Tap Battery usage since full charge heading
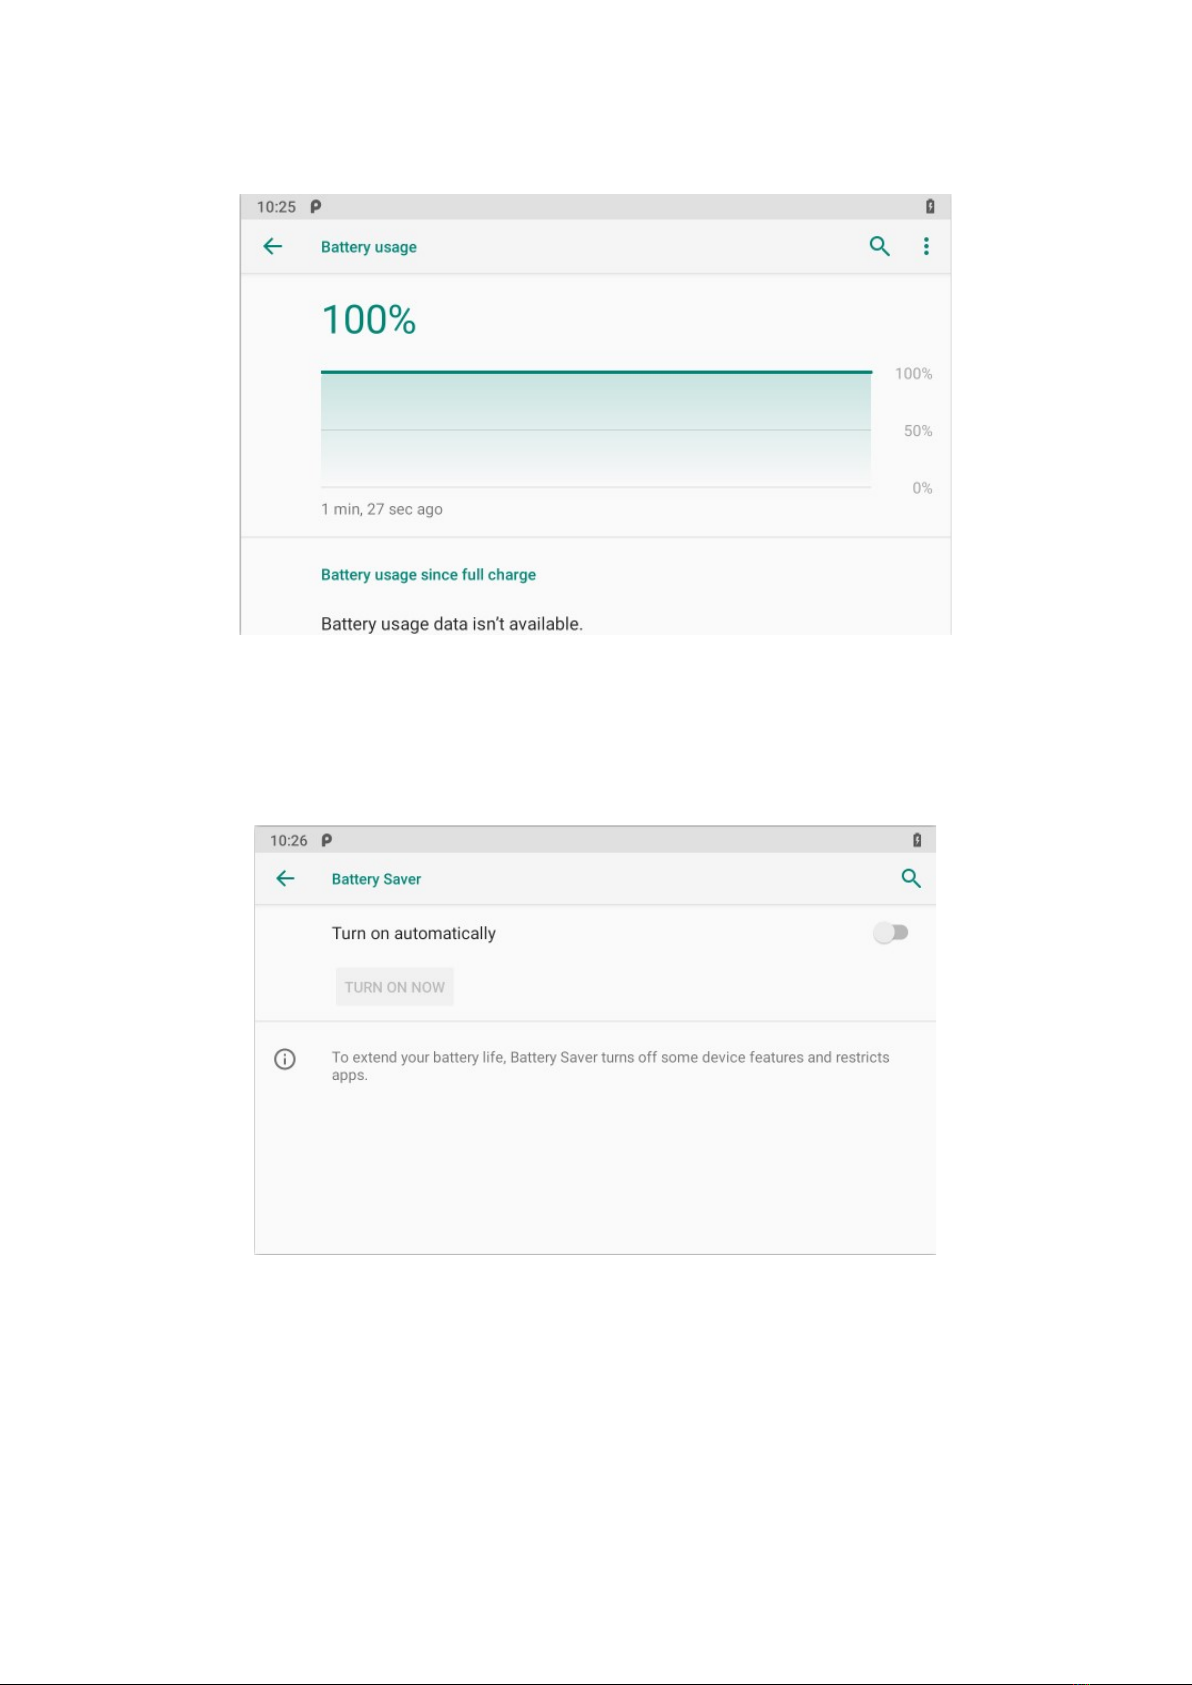1192x1685 pixels. [428, 575]
